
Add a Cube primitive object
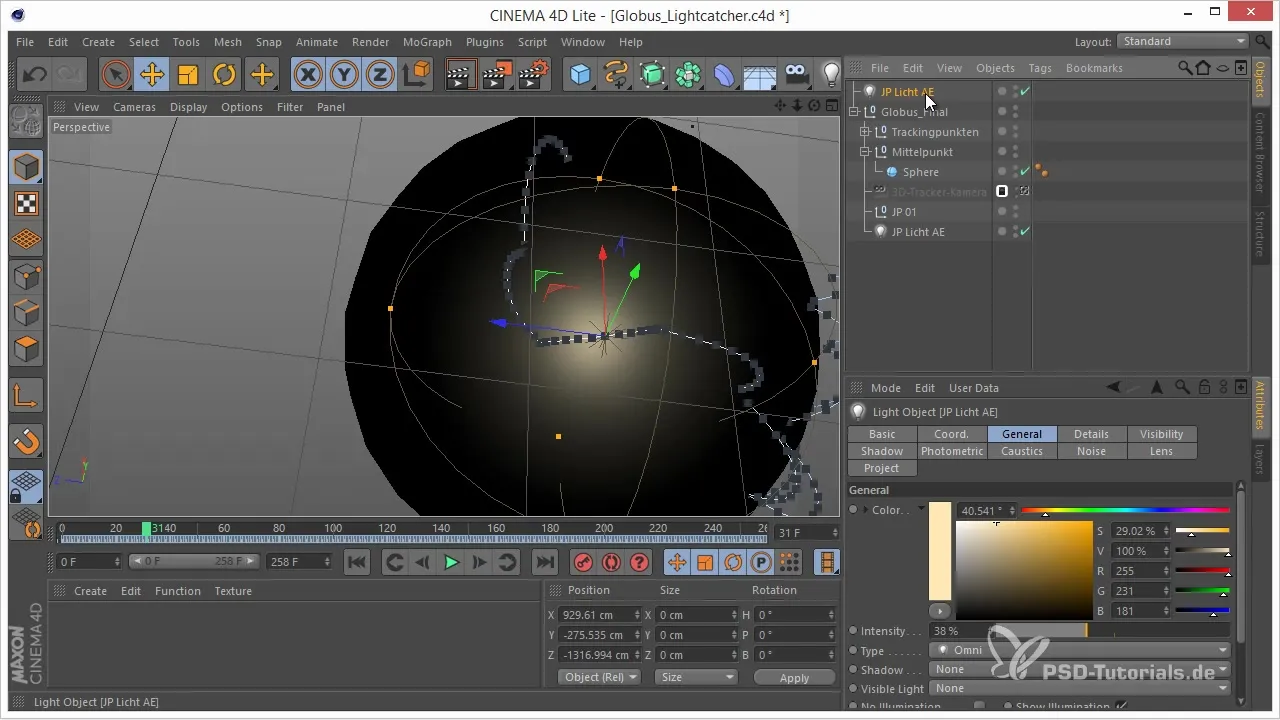coord(580,74)
